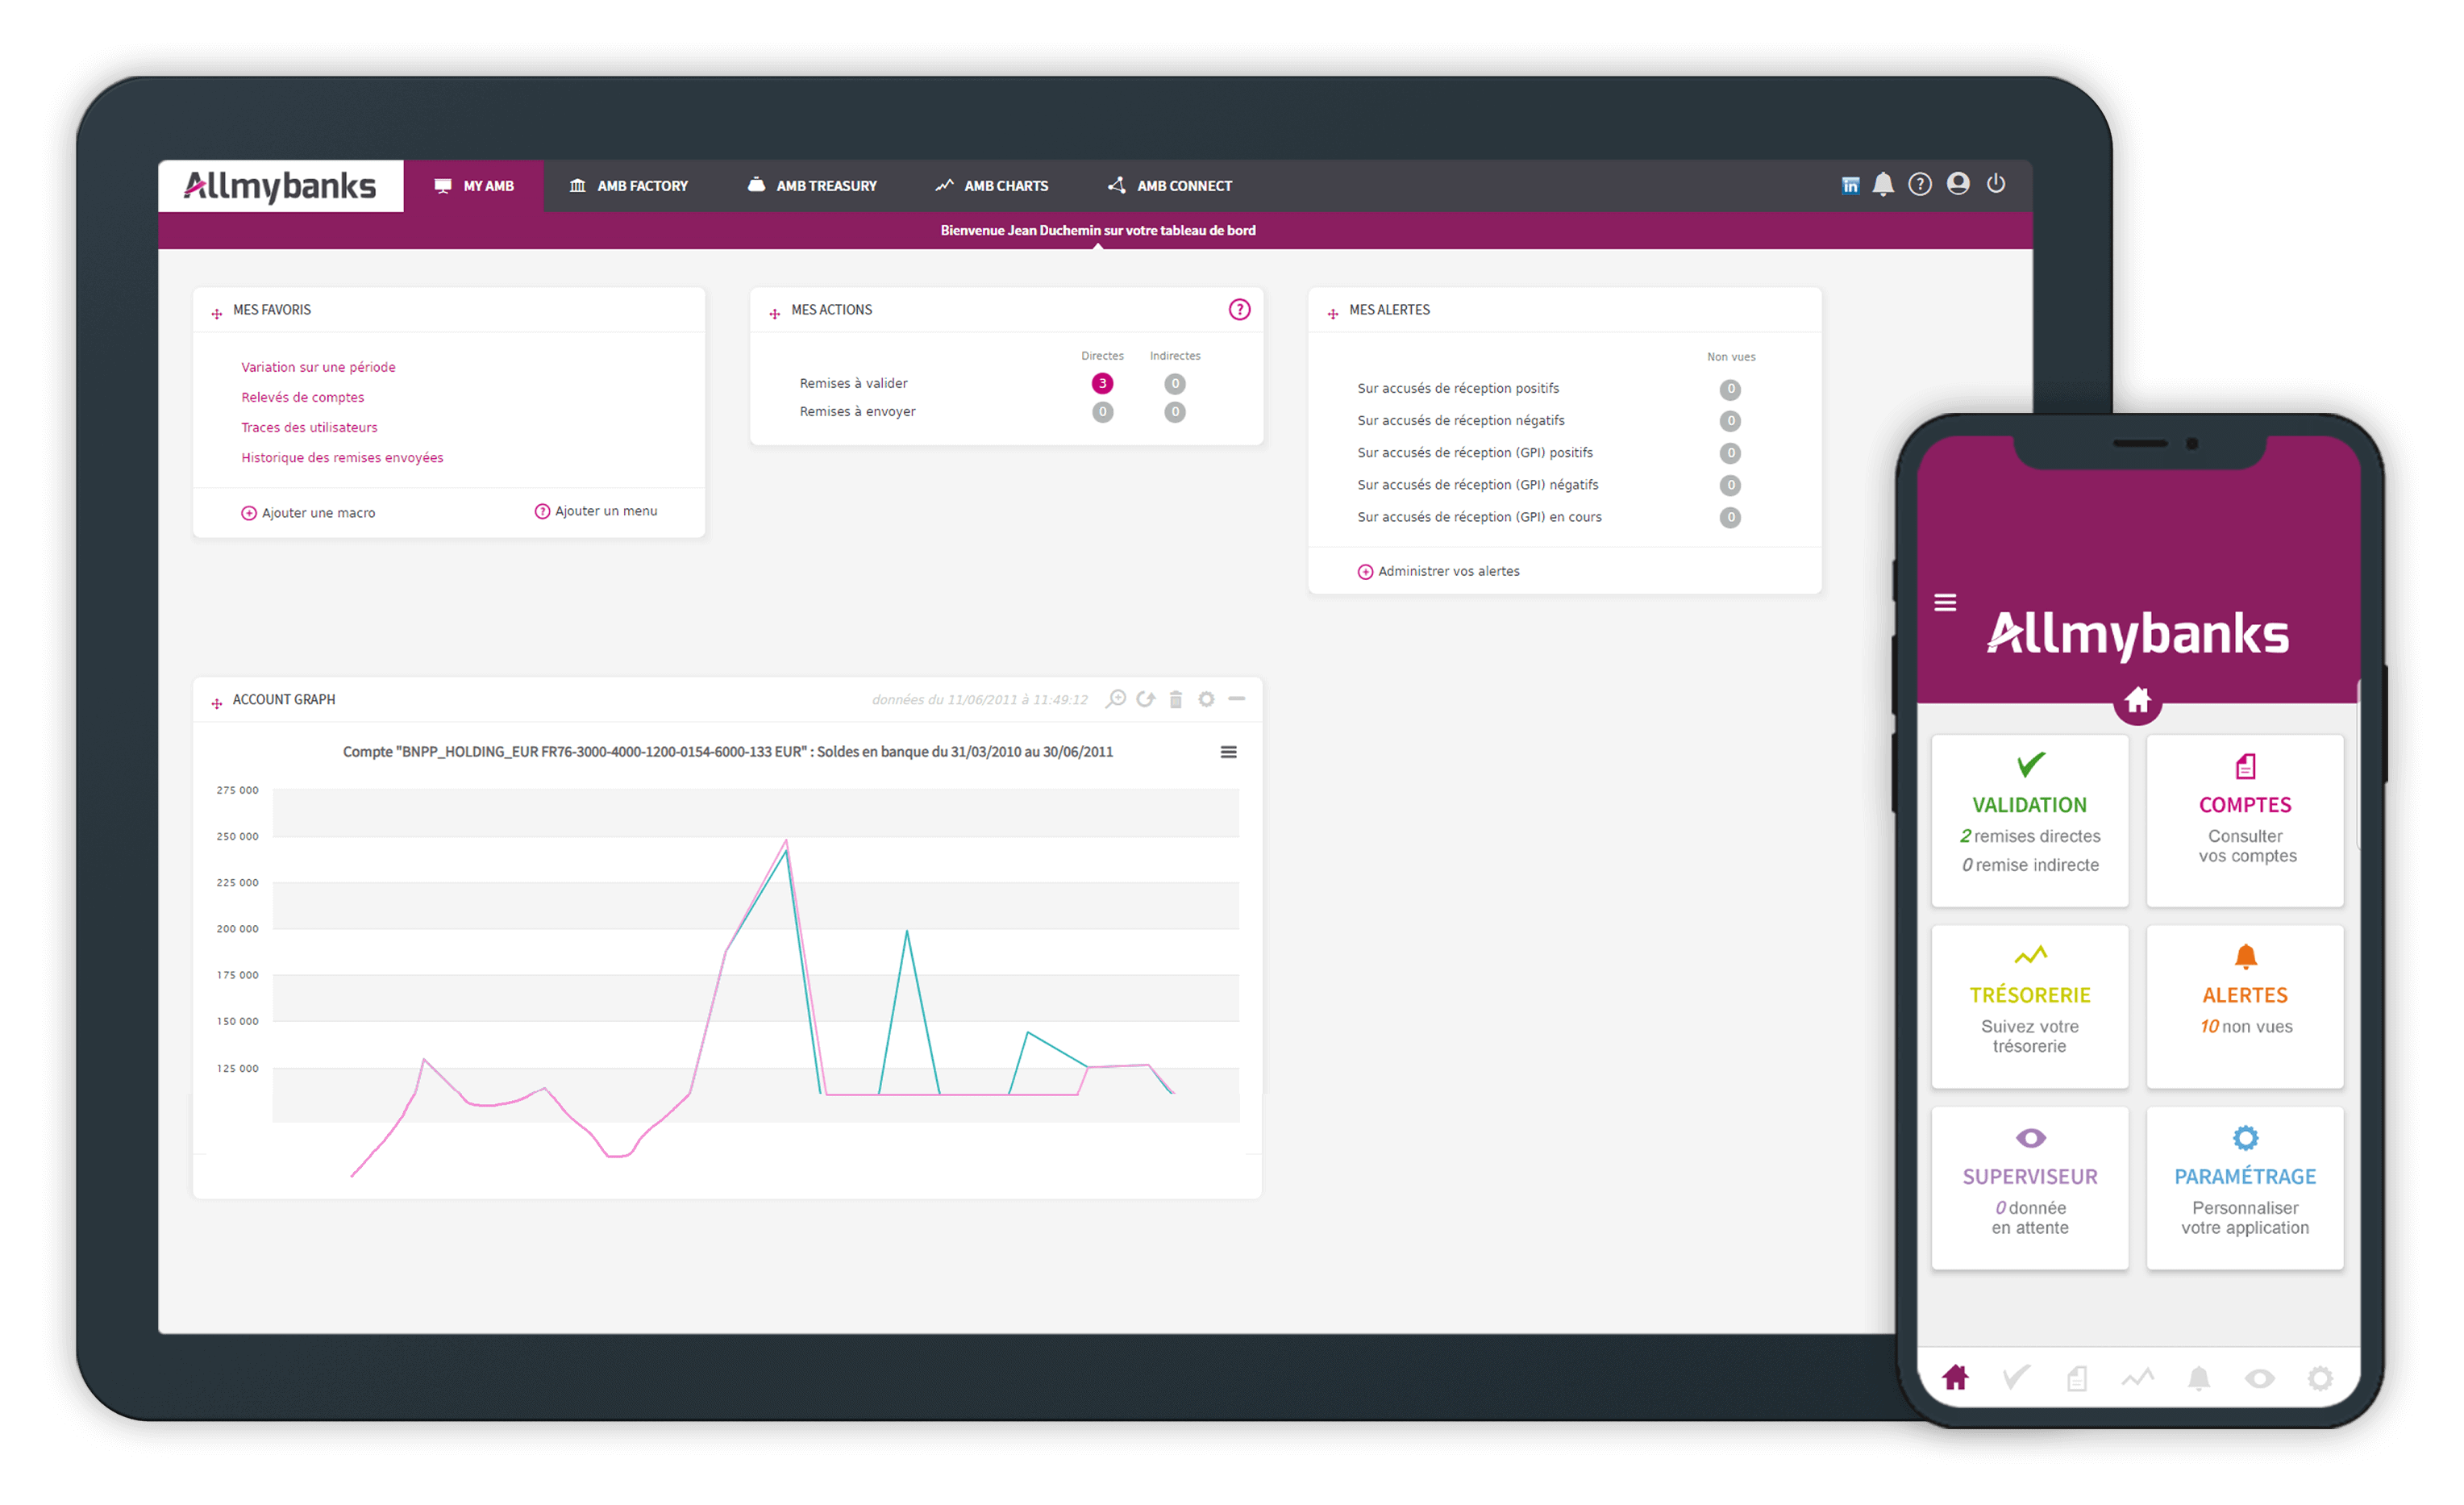2464x1505 pixels.
Task: Click Ajouter une macro
Action: [x=317, y=513]
